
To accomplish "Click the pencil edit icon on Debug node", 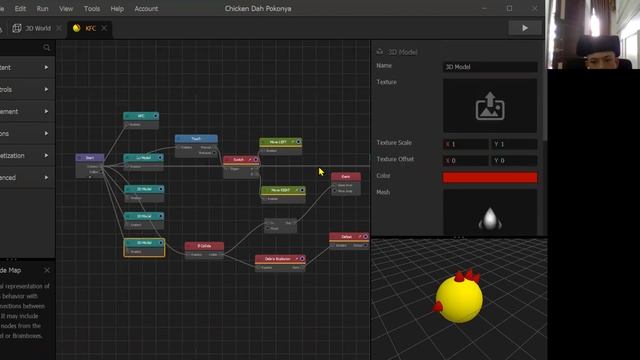I will (x=360, y=236).
